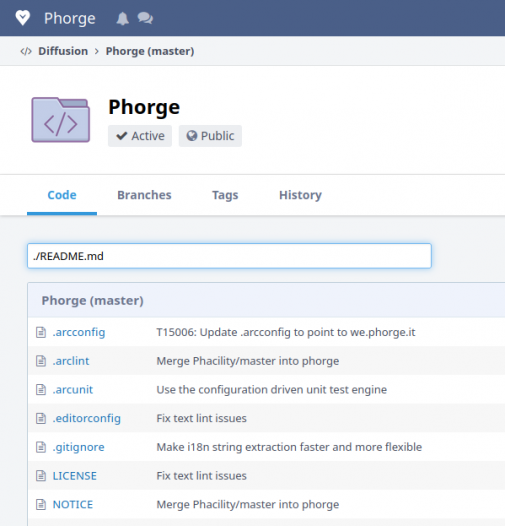Image resolution: width=505 pixels, height=526 pixels.
Task: Open the .arclint file link
Action: click(x=71, y=361)
